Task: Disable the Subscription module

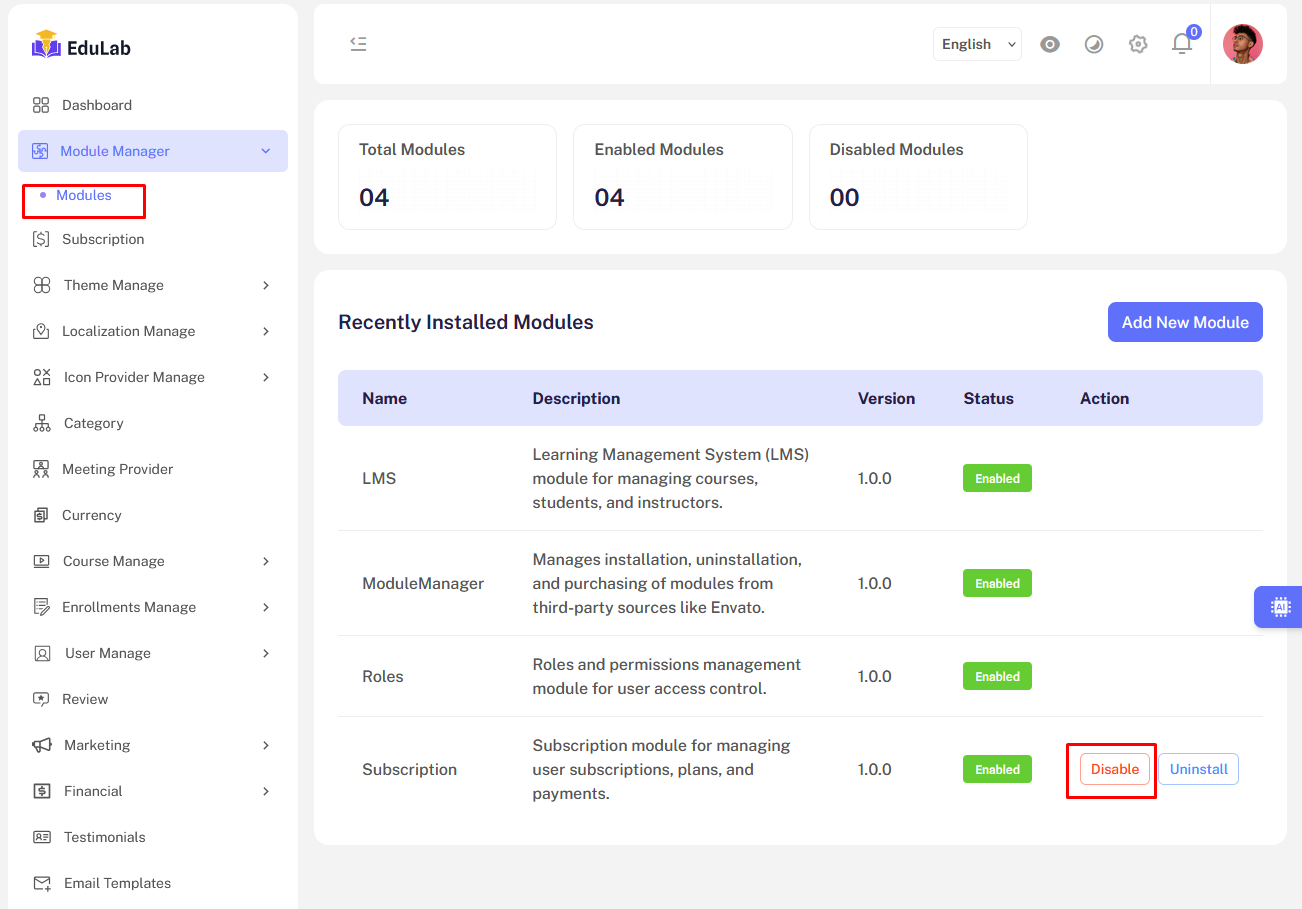Action: pyautogui.click(x=1114, y=769)
